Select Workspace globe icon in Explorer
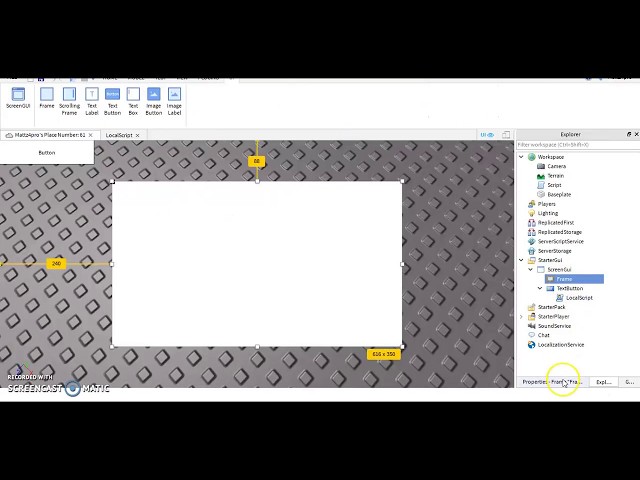The width and height of the screenshot is (640, 480). (531, 157)
